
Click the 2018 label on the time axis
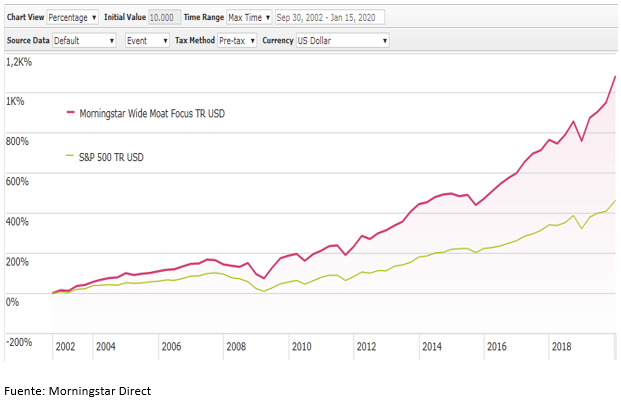pos(561,347)
